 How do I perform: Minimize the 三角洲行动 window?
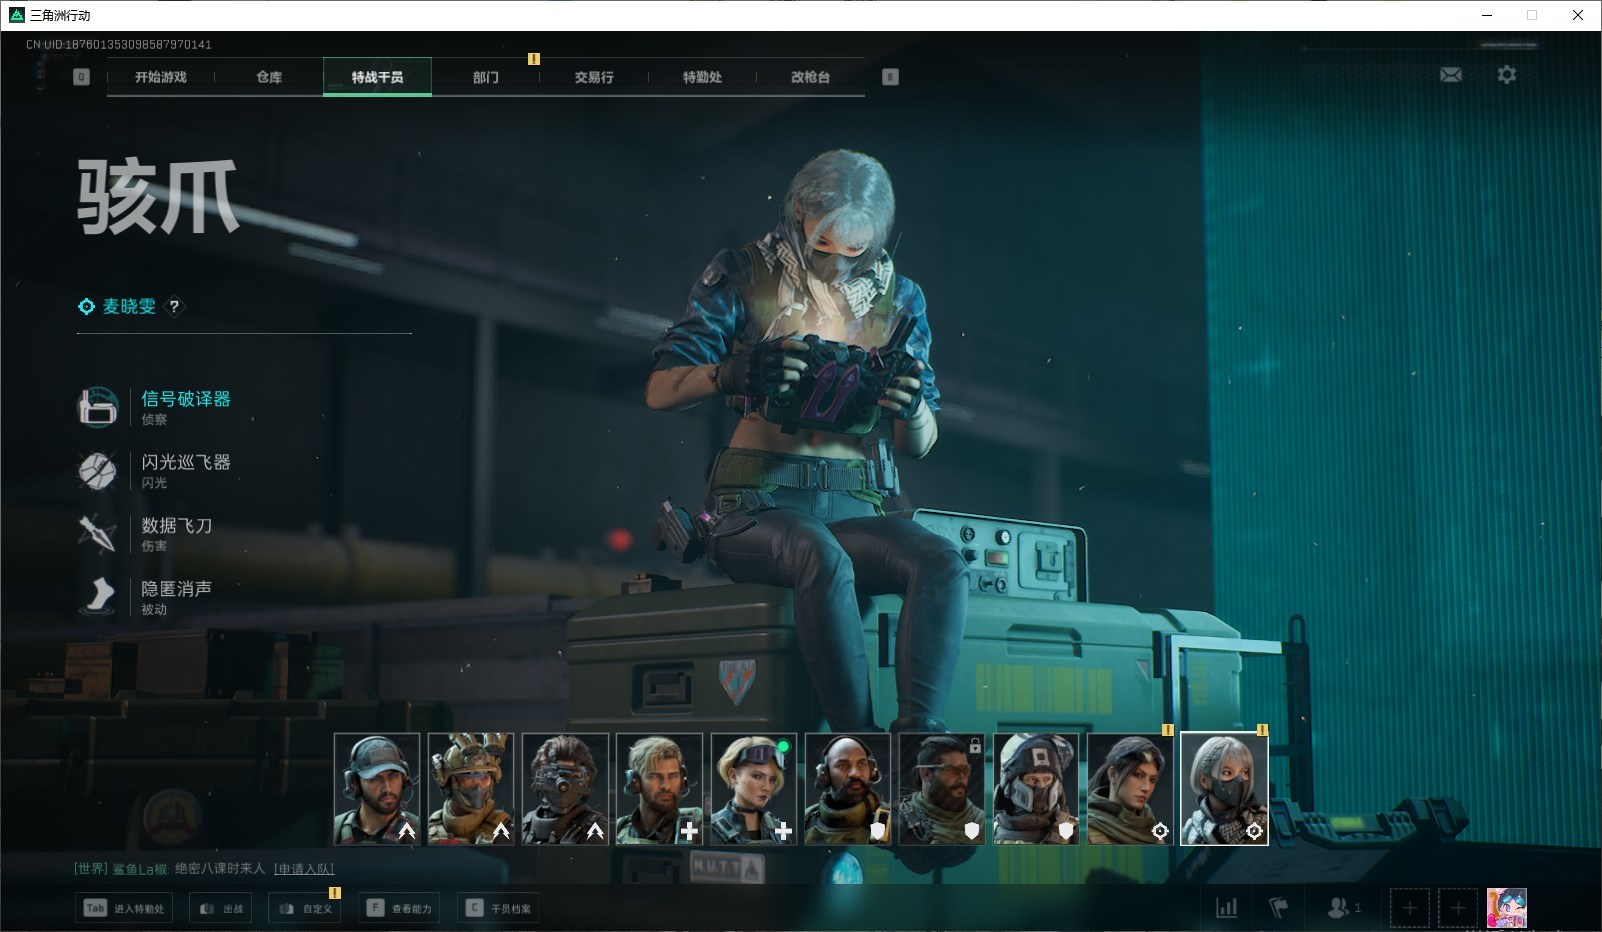1486,15
